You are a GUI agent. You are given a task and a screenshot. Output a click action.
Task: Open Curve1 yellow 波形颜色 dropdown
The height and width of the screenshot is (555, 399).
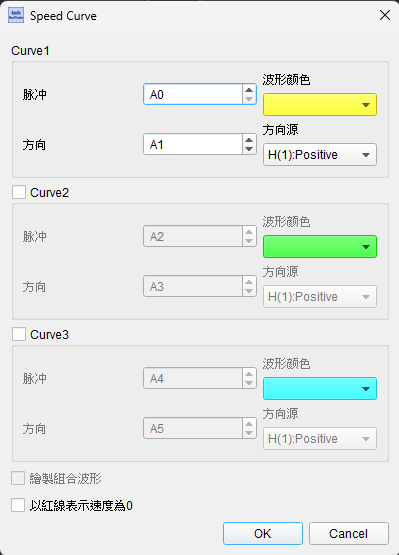pos(320,104)
